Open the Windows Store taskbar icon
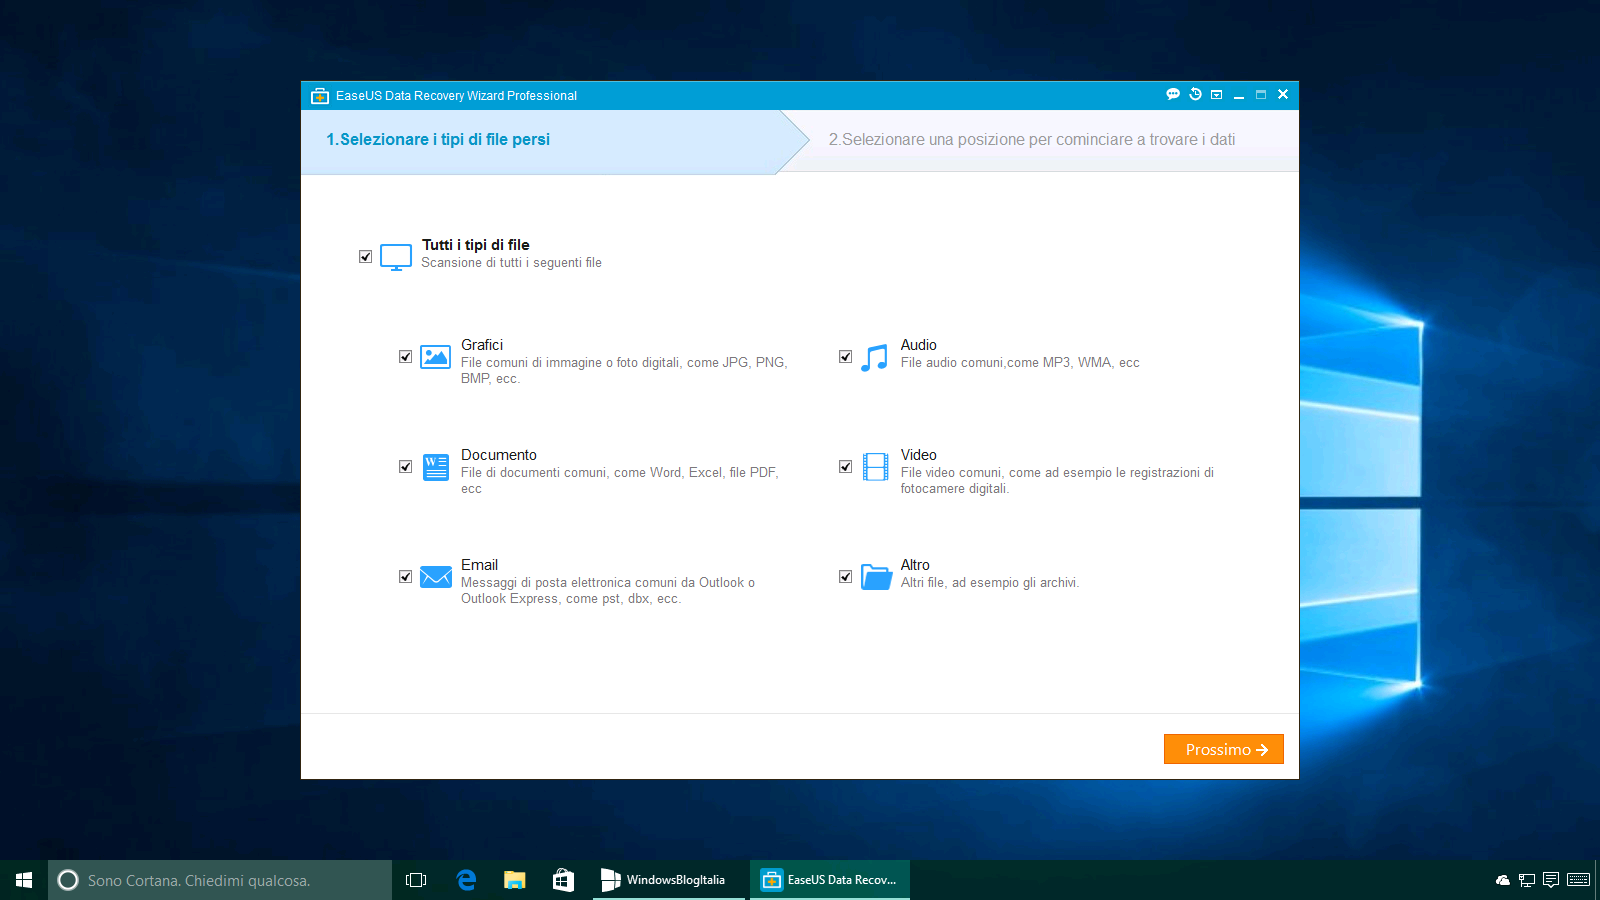This screenshot has width=1600, height=900. click(563, 880)
